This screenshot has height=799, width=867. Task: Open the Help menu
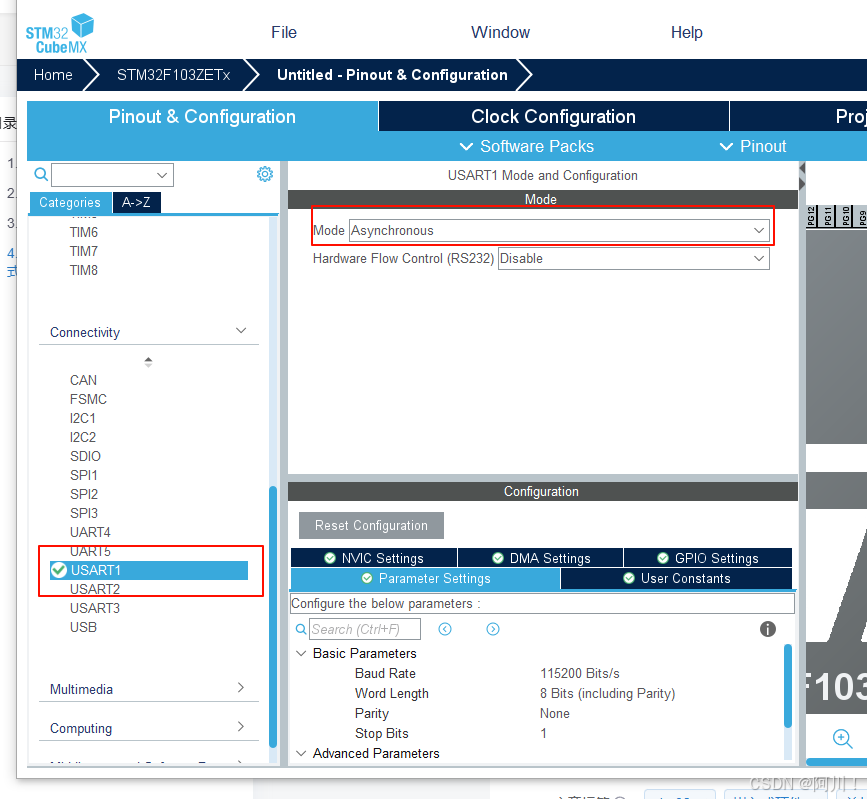(x=687, y=33)
